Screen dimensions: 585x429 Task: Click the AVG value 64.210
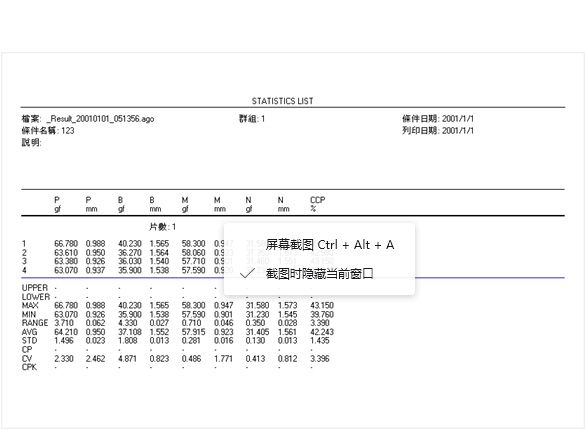pyautogui.click(x=66, y=332)
